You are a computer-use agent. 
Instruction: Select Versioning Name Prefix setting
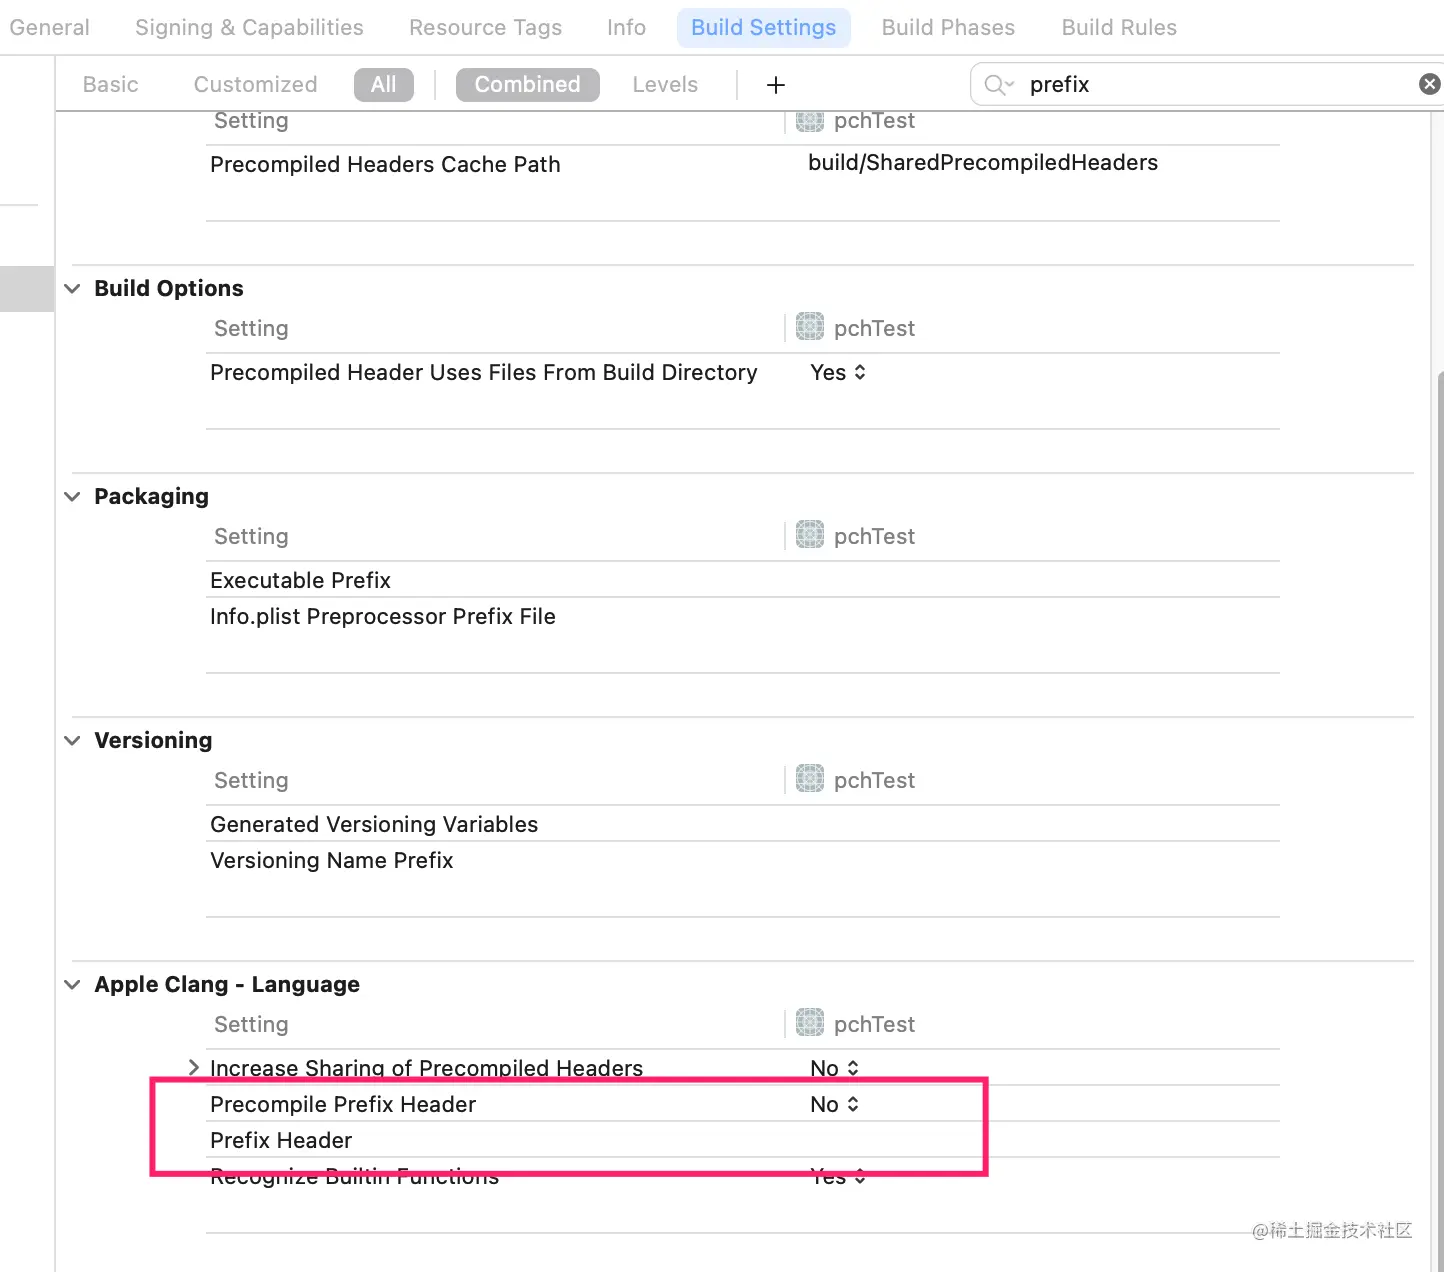coord(332,860)
